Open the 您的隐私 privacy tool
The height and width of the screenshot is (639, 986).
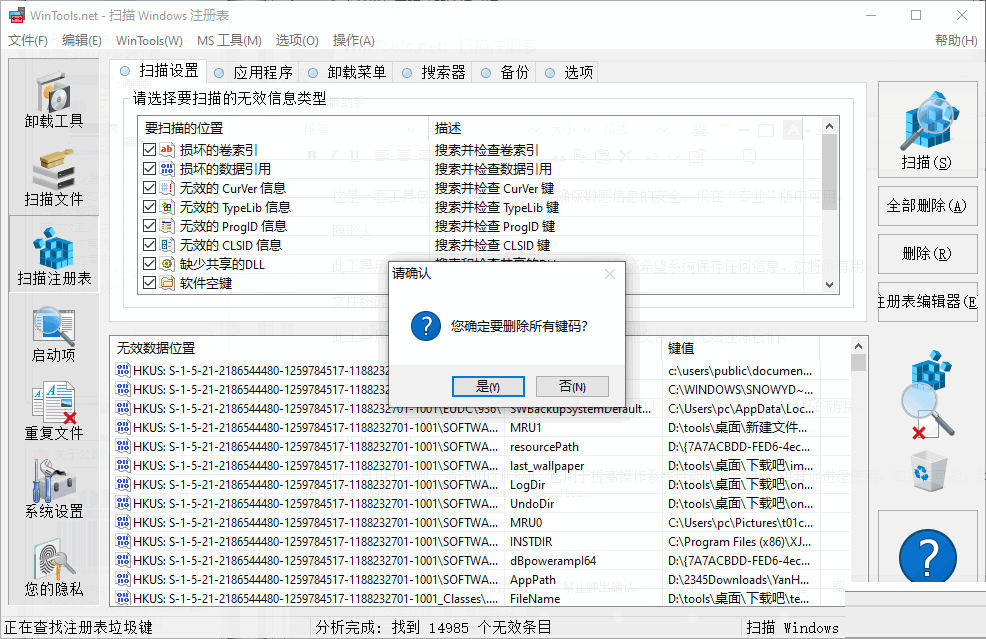54,568
